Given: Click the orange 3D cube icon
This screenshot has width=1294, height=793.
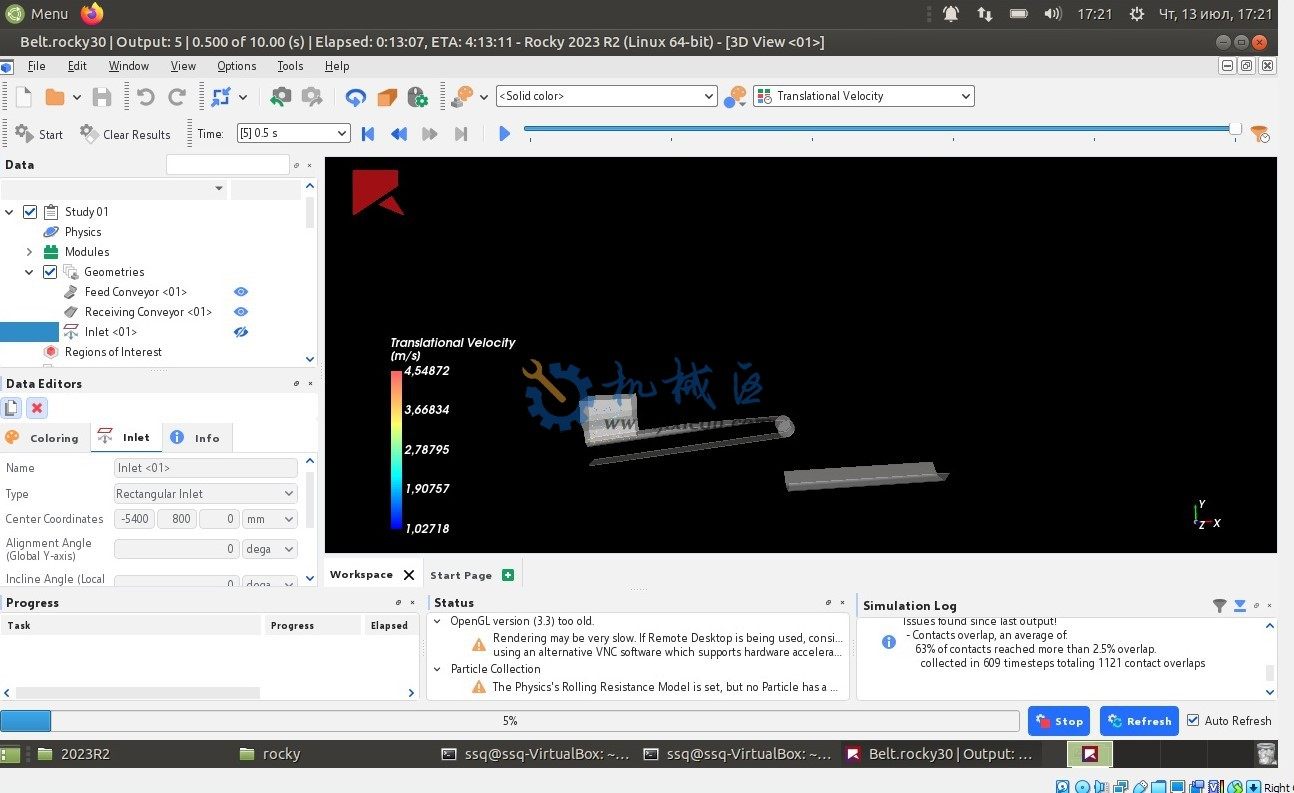Looking at the screenshot, I should [387, 97].
